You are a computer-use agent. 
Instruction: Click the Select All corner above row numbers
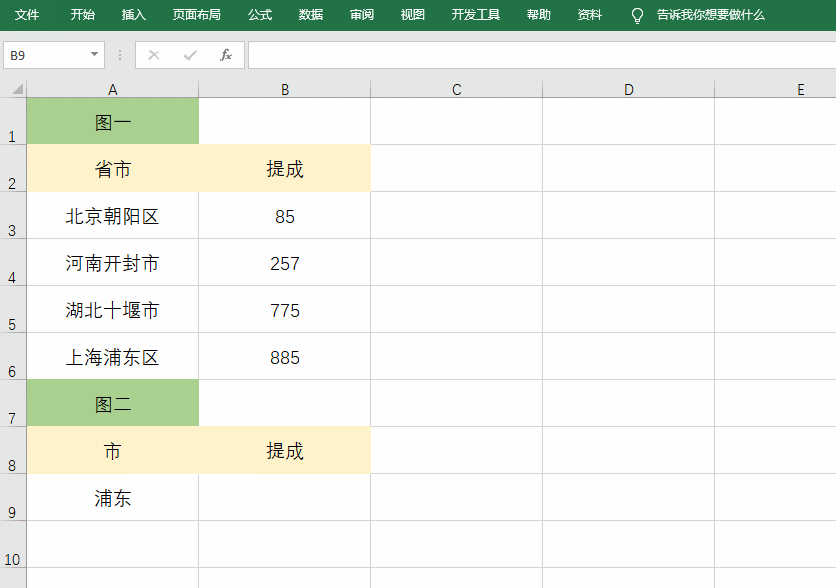(x=14, y=88)
